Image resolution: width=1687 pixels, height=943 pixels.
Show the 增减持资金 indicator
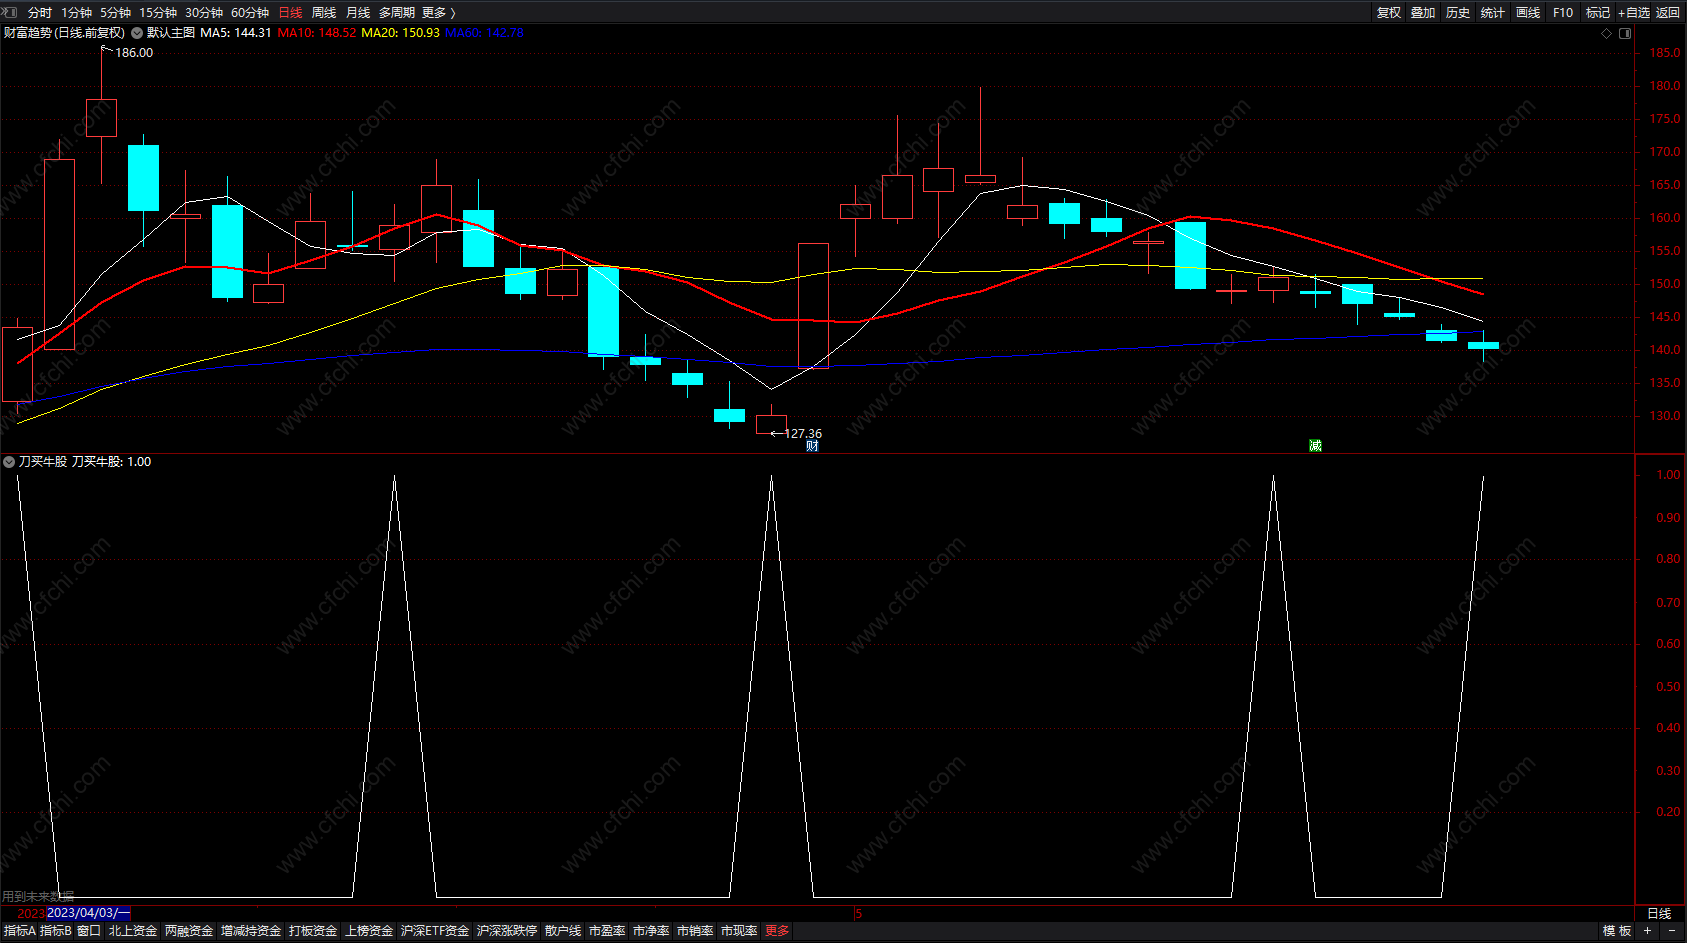(x=251, y=931)
